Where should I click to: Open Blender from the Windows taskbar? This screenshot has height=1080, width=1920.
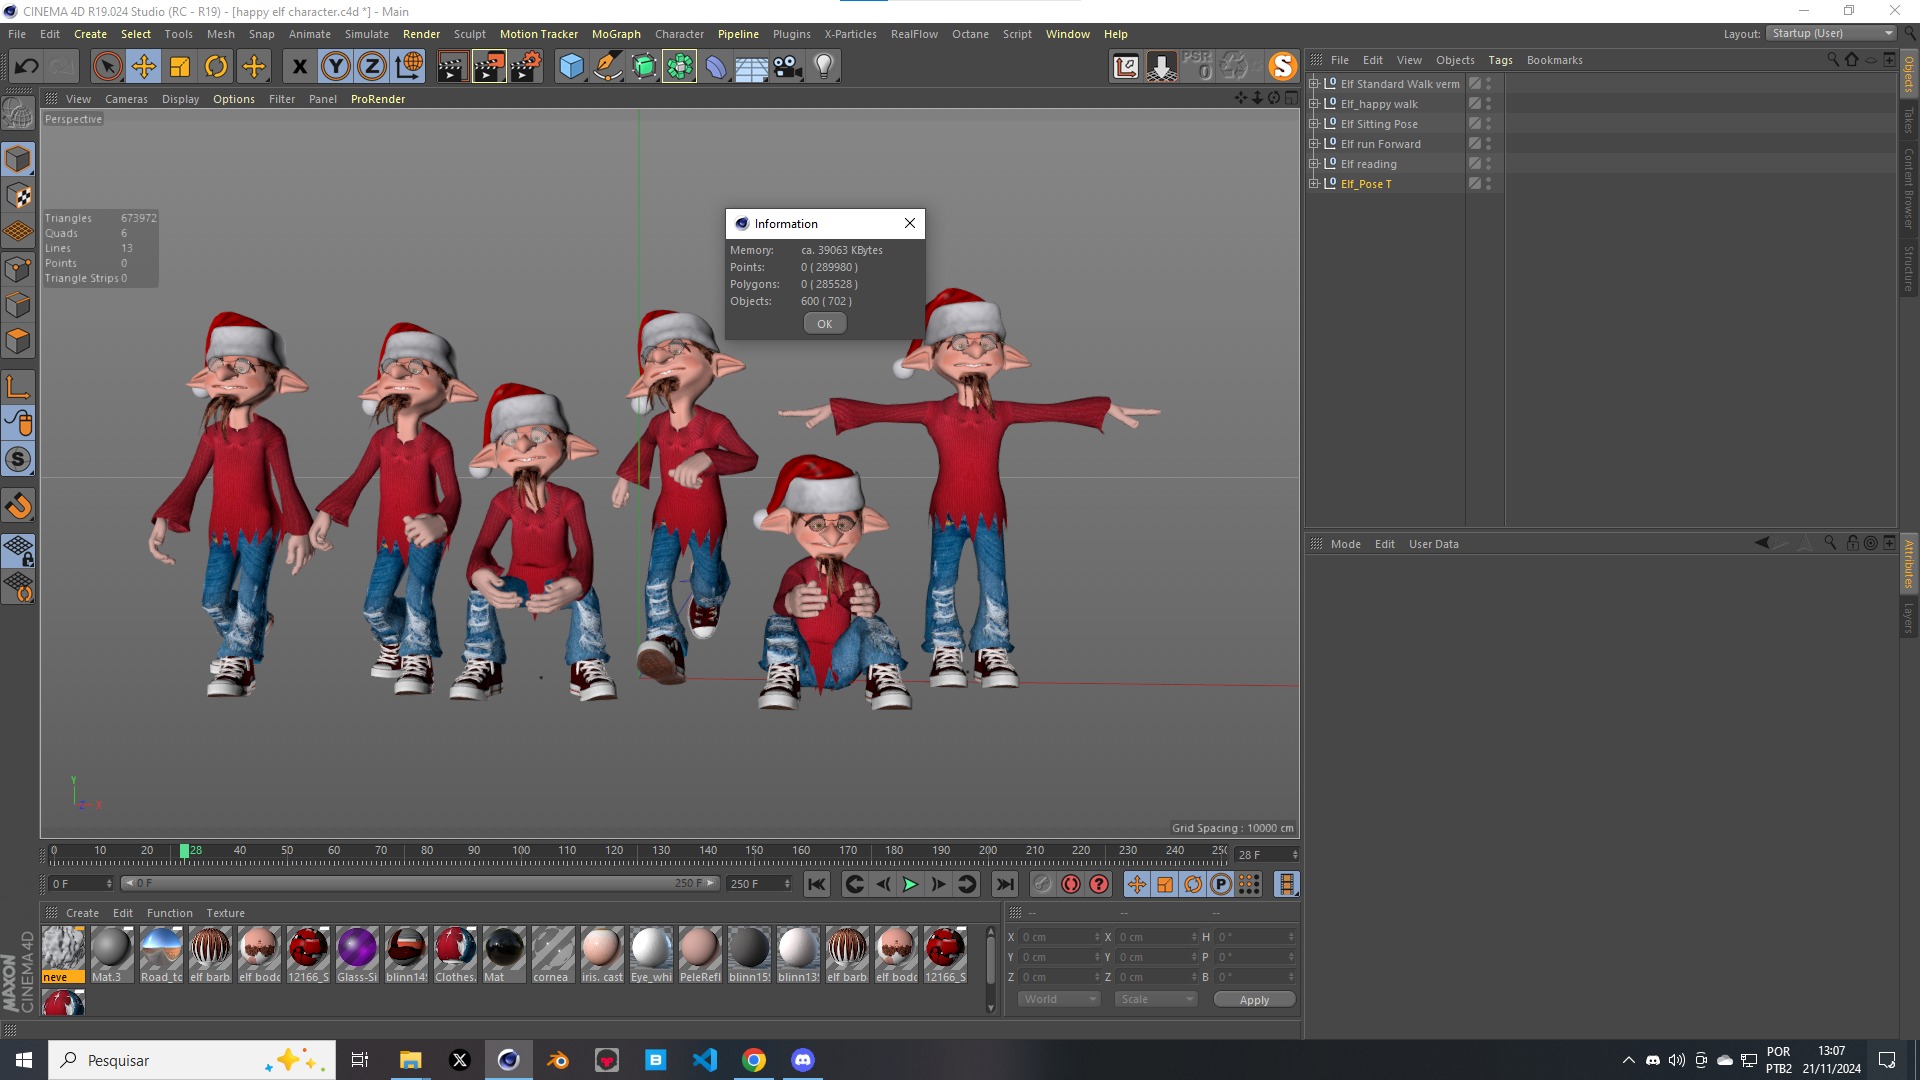tap(558, 1060)
